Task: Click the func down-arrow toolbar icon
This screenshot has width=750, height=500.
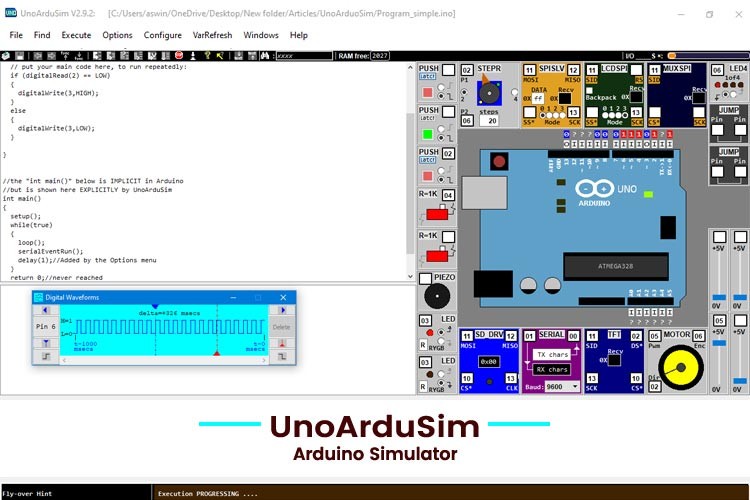Action: pyautogui.click(x=79, y=56)
